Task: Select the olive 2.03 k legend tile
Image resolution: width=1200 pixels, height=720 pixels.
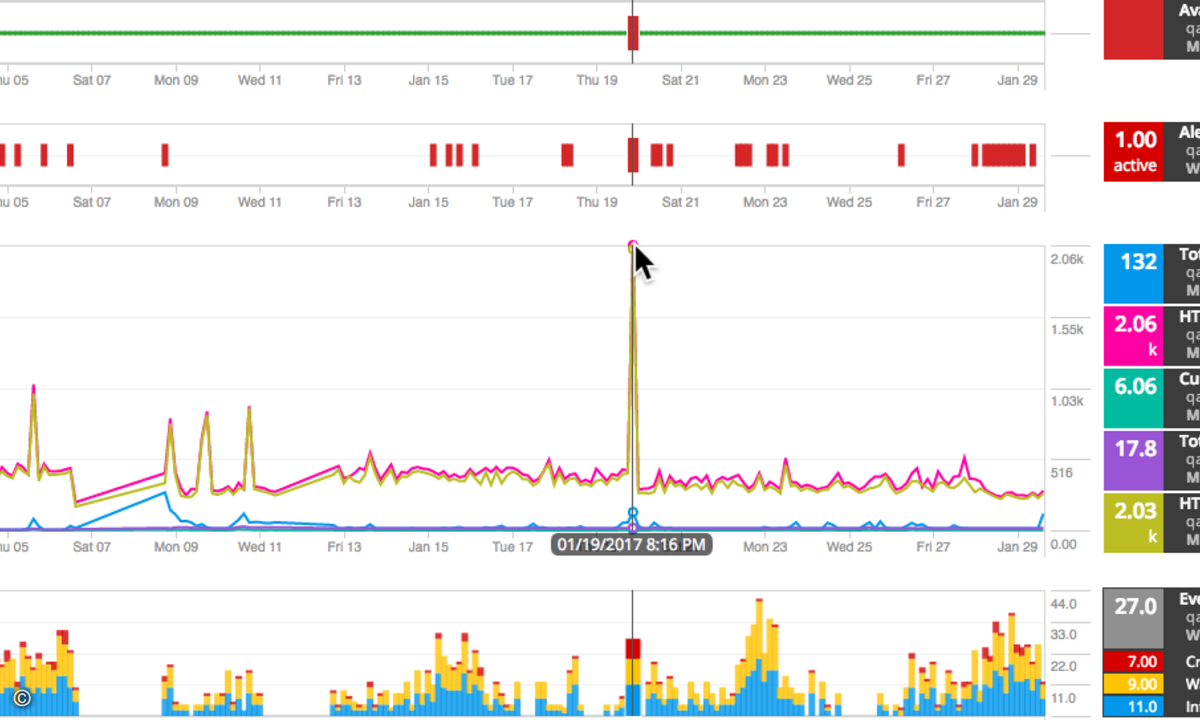Action: pyautogui.click(x=1133, y=522)
